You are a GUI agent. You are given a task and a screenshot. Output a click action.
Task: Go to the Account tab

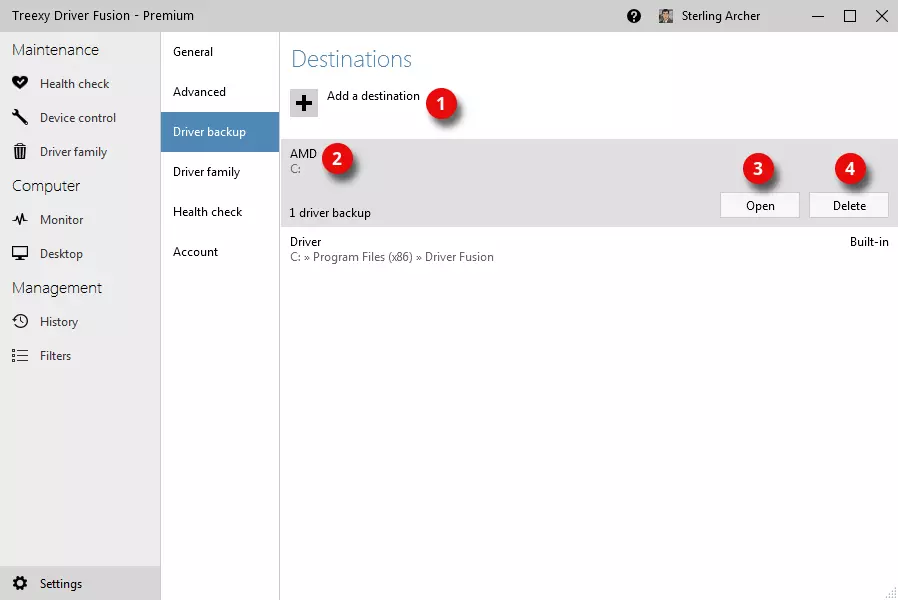220,252
